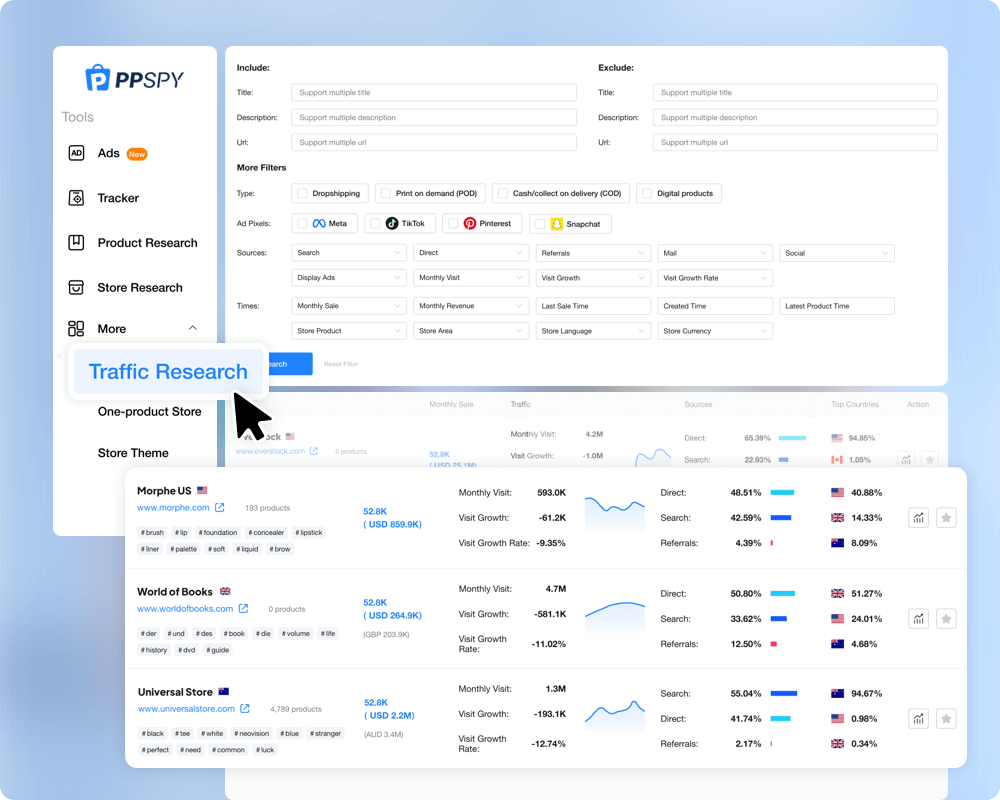
Task: Favorite the Morphe US store star
Action: click(946, 518)
